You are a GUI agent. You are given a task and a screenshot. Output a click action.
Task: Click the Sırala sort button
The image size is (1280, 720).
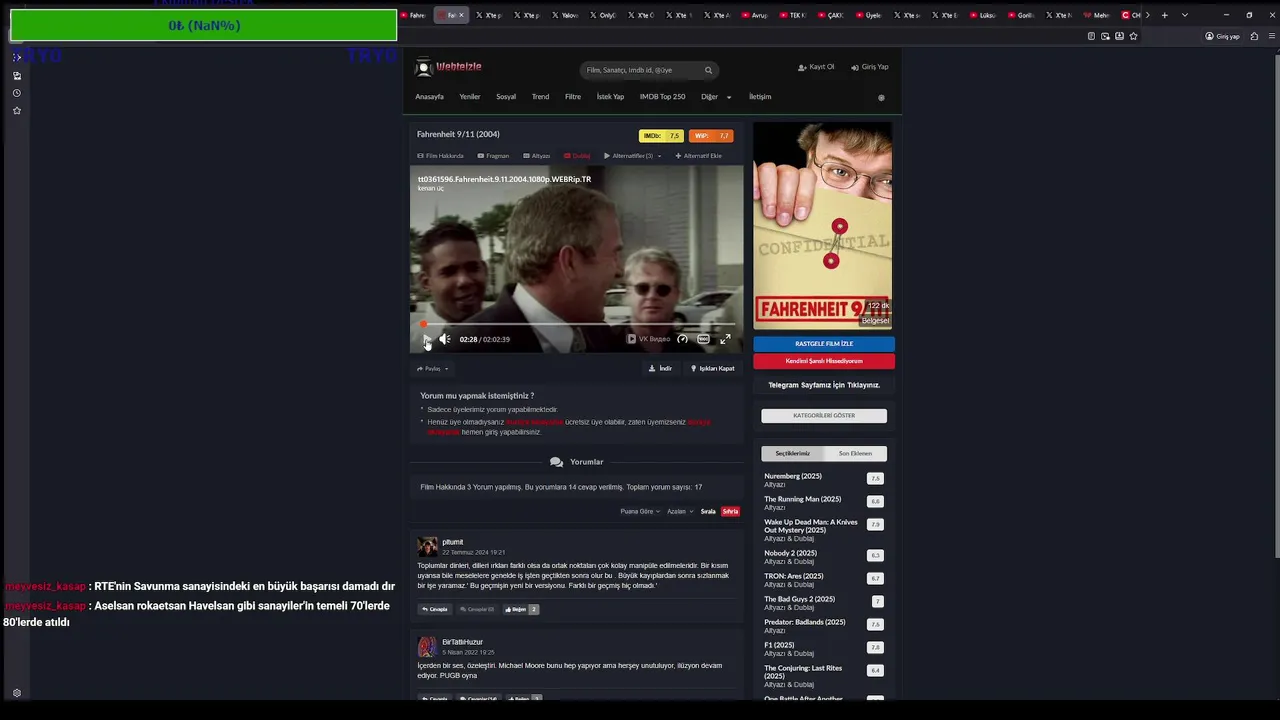coord(708,511)
